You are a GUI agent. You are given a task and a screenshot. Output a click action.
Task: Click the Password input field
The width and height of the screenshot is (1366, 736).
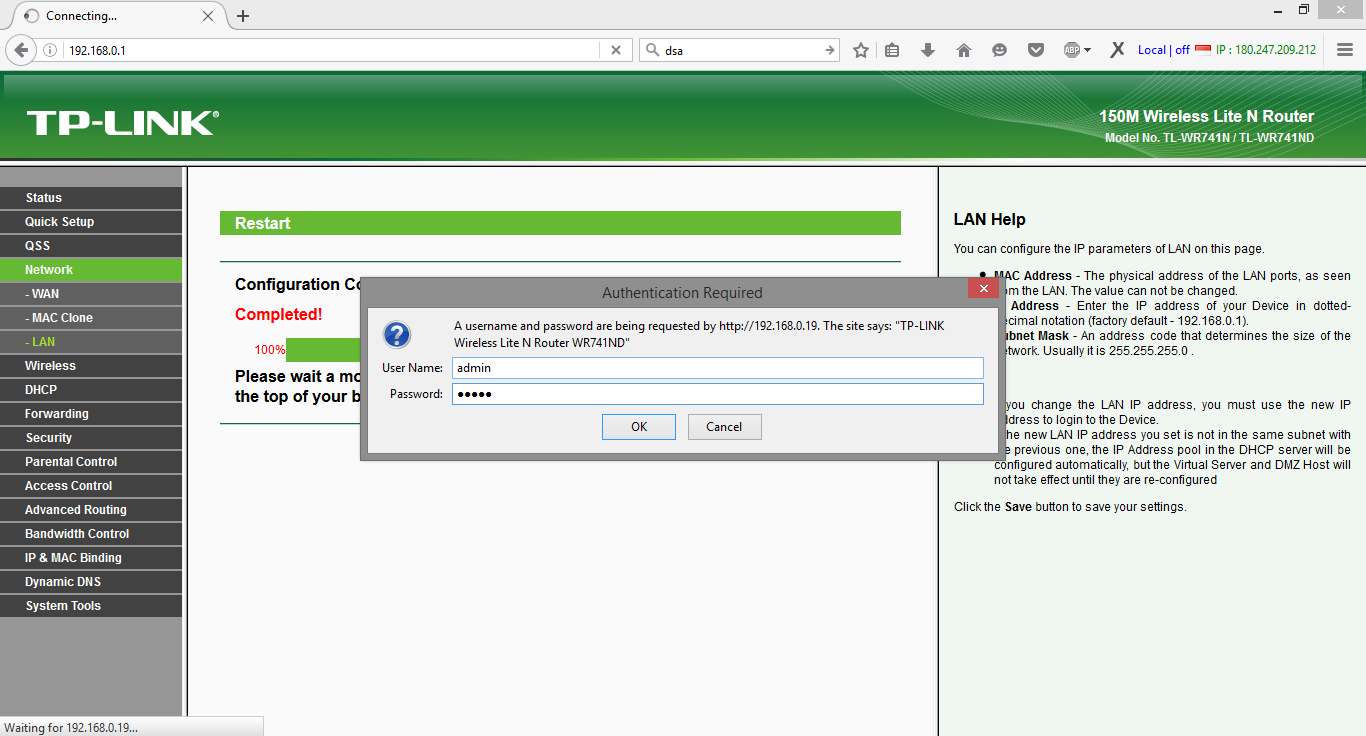[x=717, y=393]
